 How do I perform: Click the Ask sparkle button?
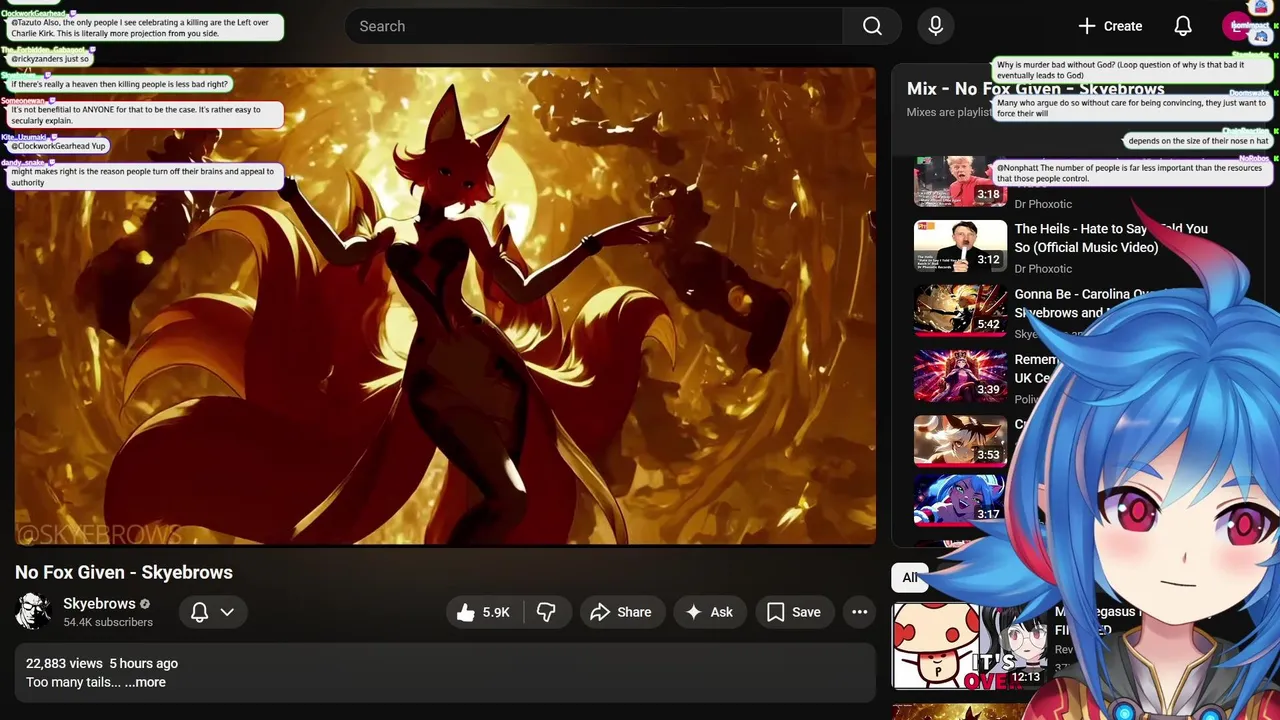[x=709, y=612]
